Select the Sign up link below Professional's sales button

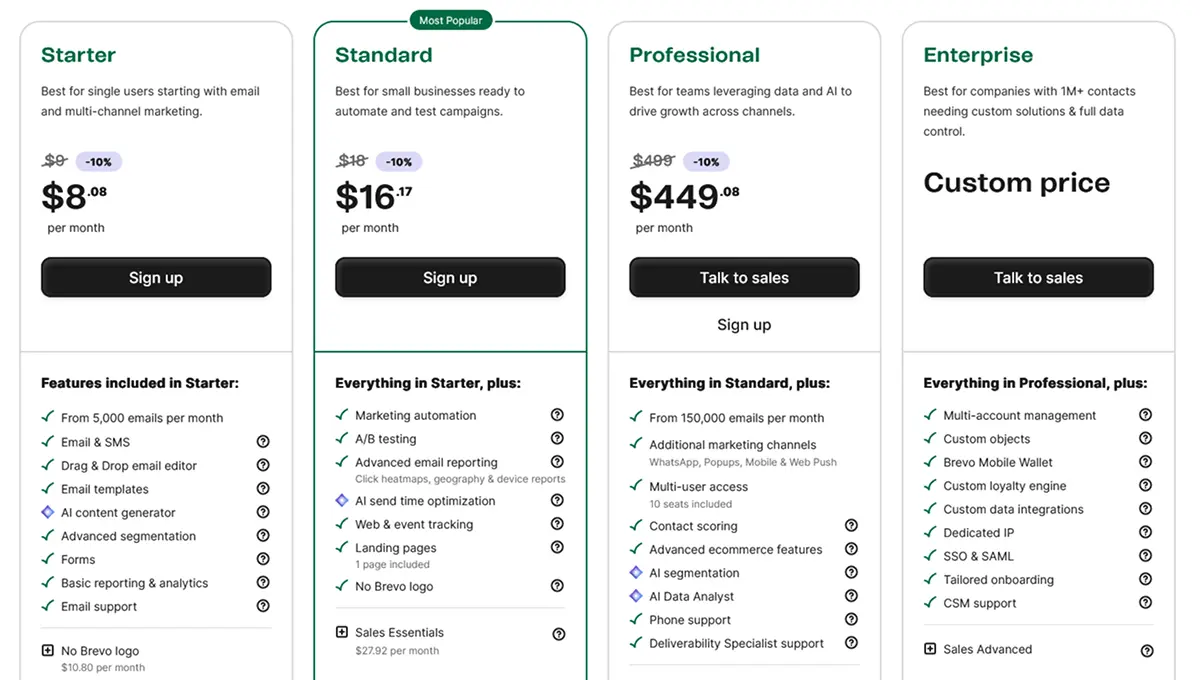(x=744, y=324)
